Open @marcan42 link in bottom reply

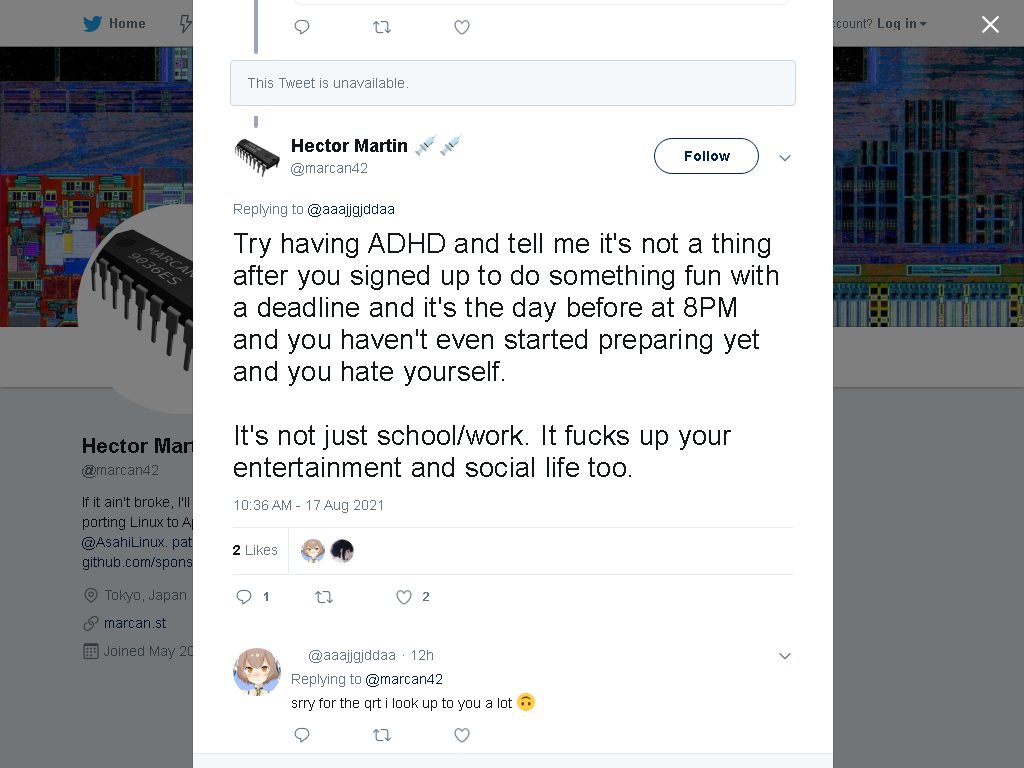[404, 679]
